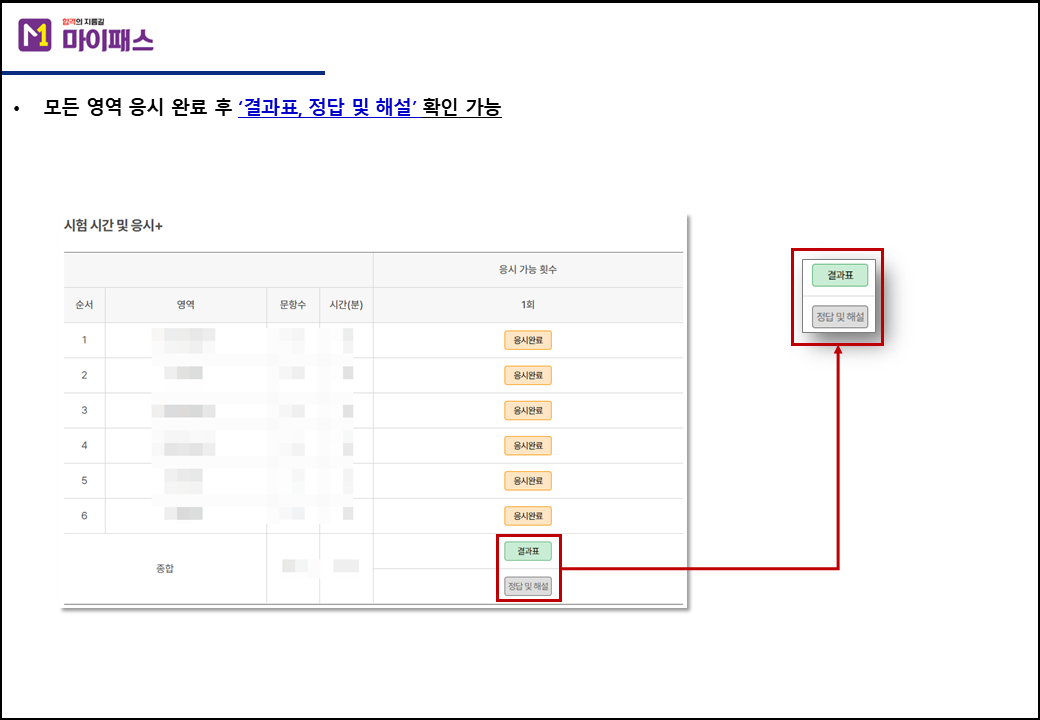Click the 응시 가능 횟수 header cell

tap(527, 270)
